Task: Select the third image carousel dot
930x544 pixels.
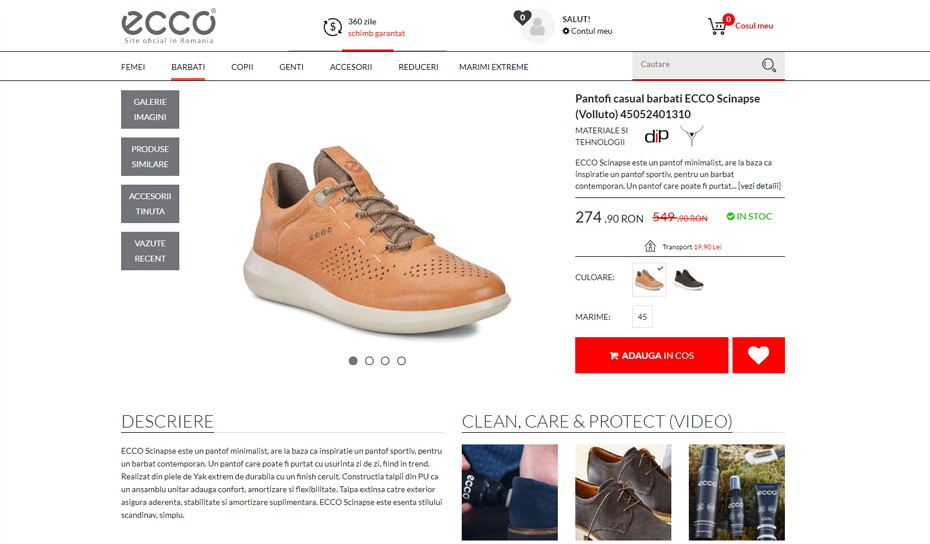Action: click(x=385, y=361)
